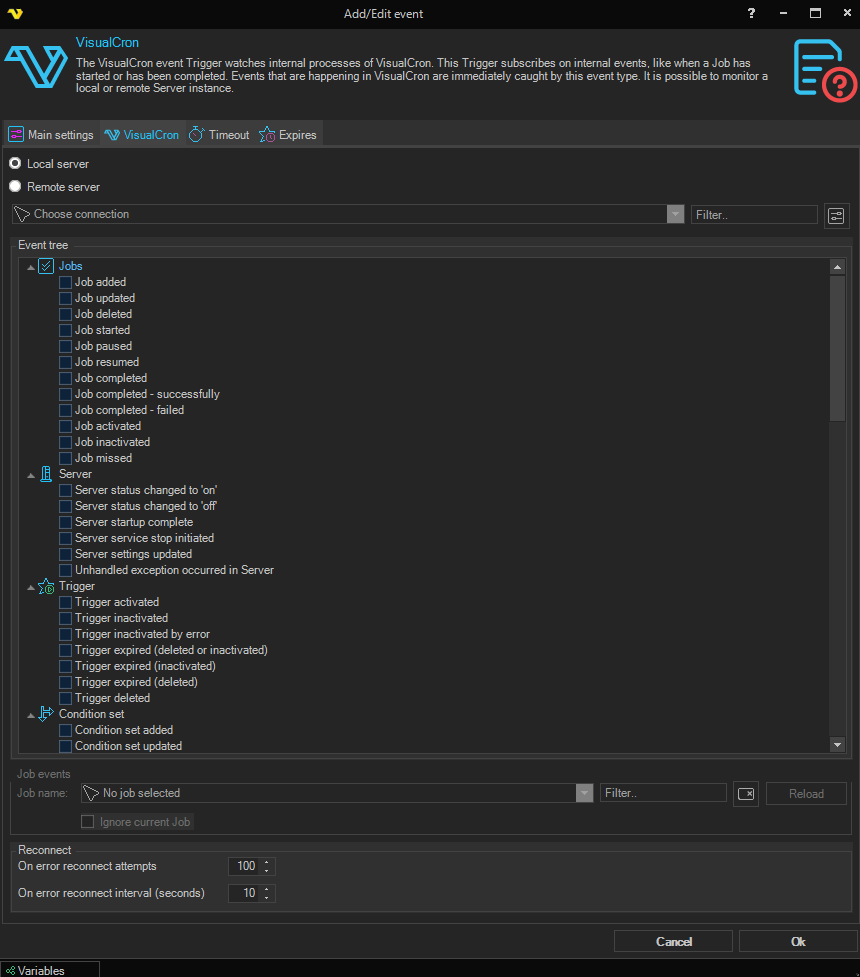The image size is (860, 977).
Task: Click the clear job selection icon
Action: coord(745,793)
